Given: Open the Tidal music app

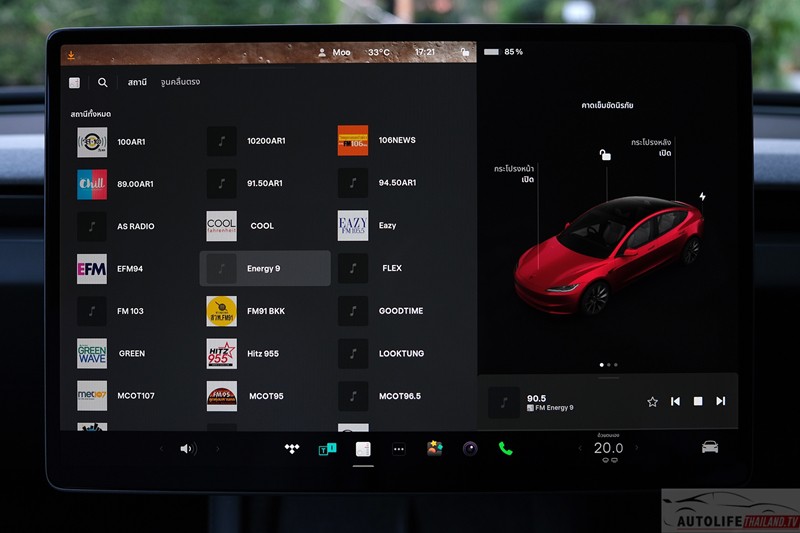Looking at the screenshot, I should [292, 449].
